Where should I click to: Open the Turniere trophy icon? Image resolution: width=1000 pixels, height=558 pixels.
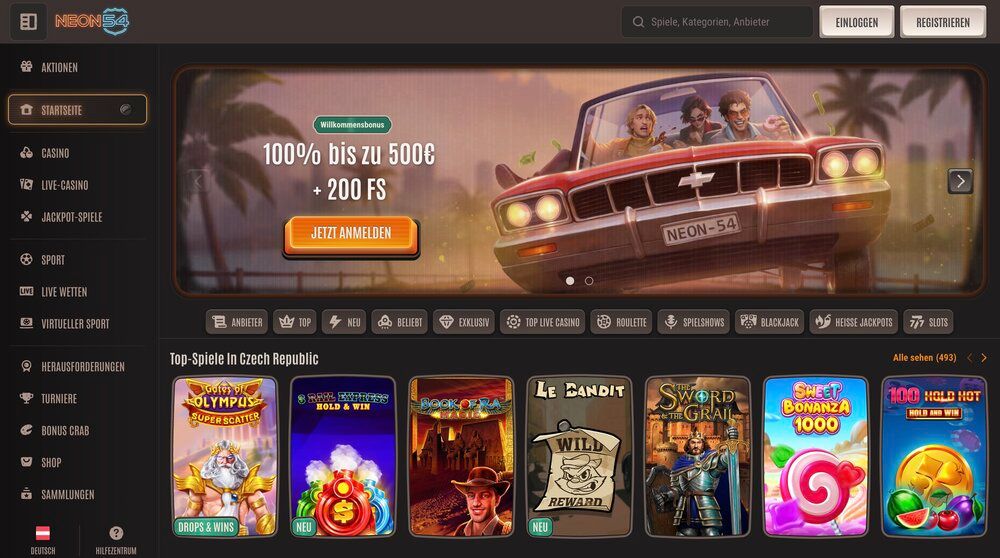26,398
